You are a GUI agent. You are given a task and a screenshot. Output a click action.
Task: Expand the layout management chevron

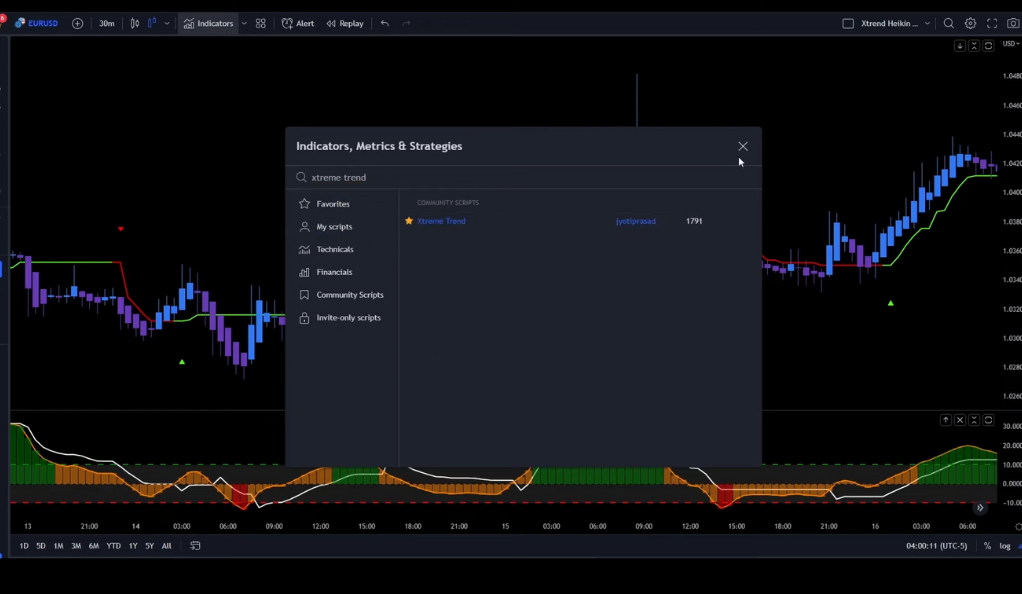(x=927, y=23)
